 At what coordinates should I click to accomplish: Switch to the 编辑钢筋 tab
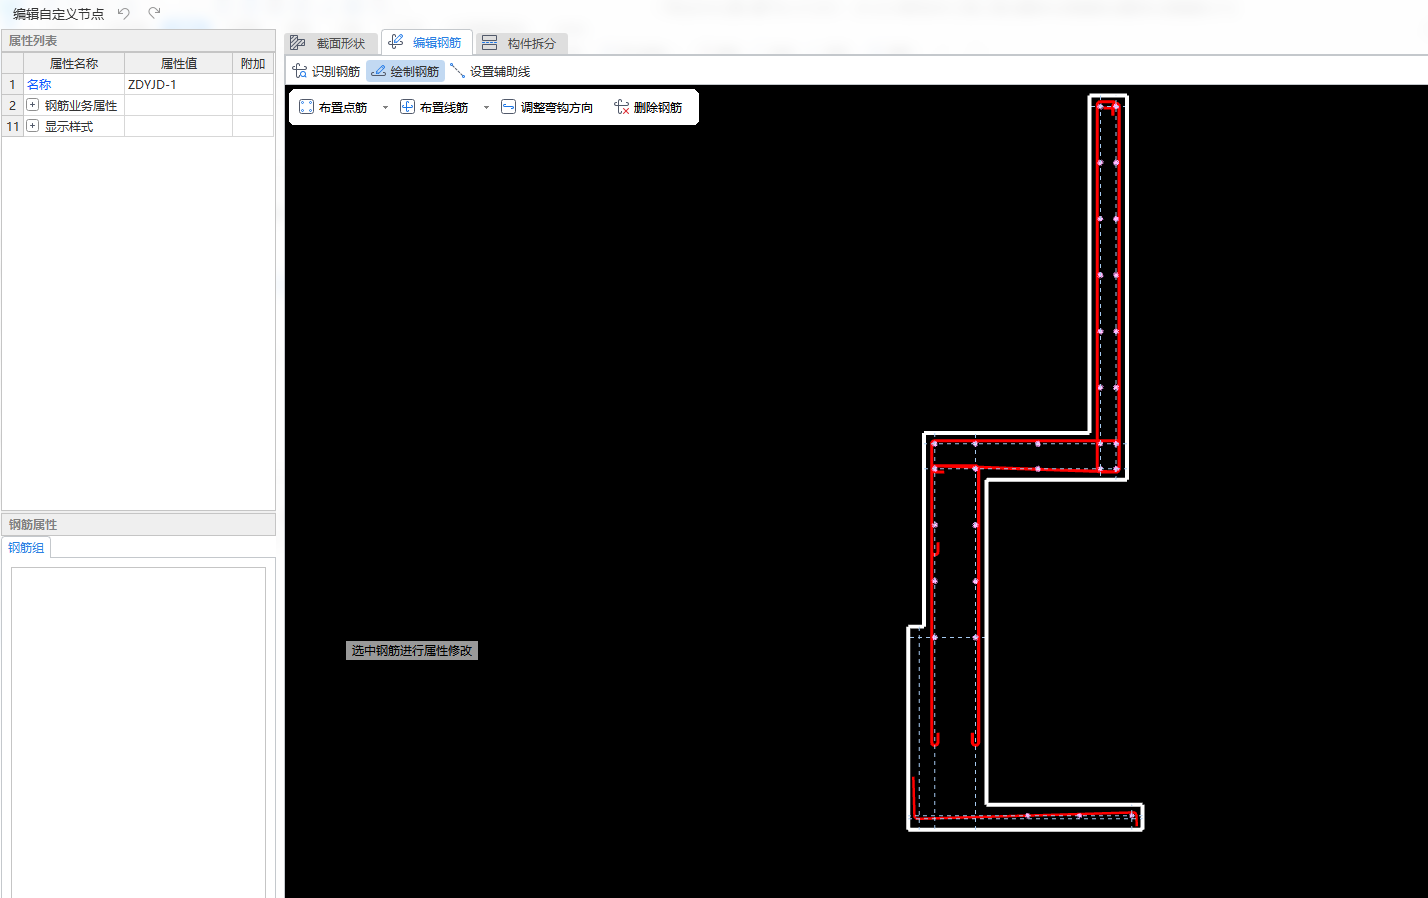pos(427,42)
